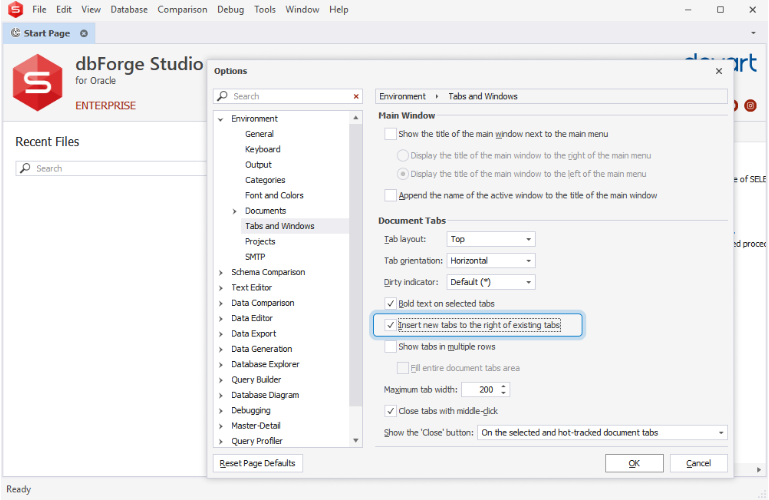Open the Comparison menu
Screen dimensions: 769x500
[x=182, y=10]
